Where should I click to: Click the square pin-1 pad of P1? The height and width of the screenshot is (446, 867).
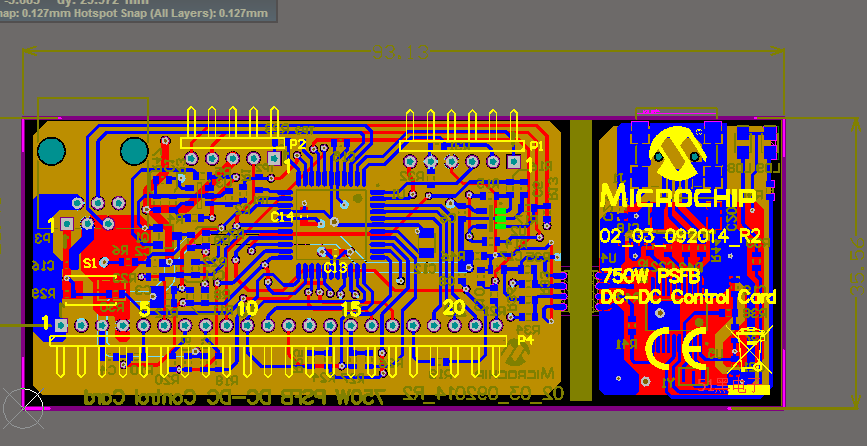[514, 161]
